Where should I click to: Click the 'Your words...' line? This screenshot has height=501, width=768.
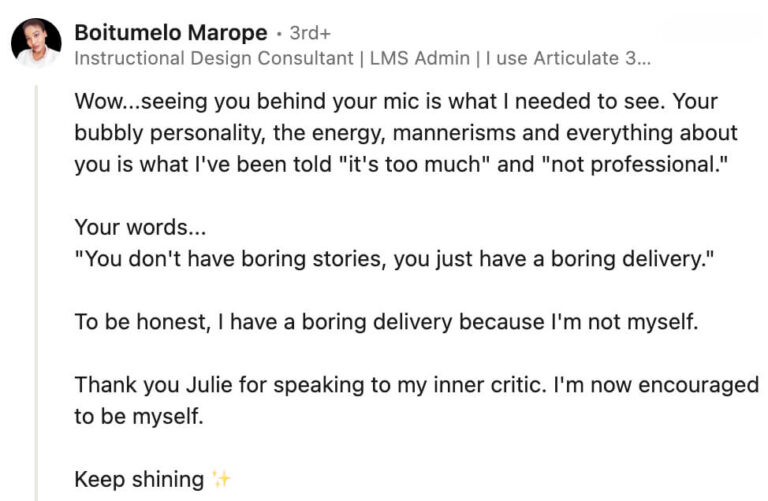[140, 227]
